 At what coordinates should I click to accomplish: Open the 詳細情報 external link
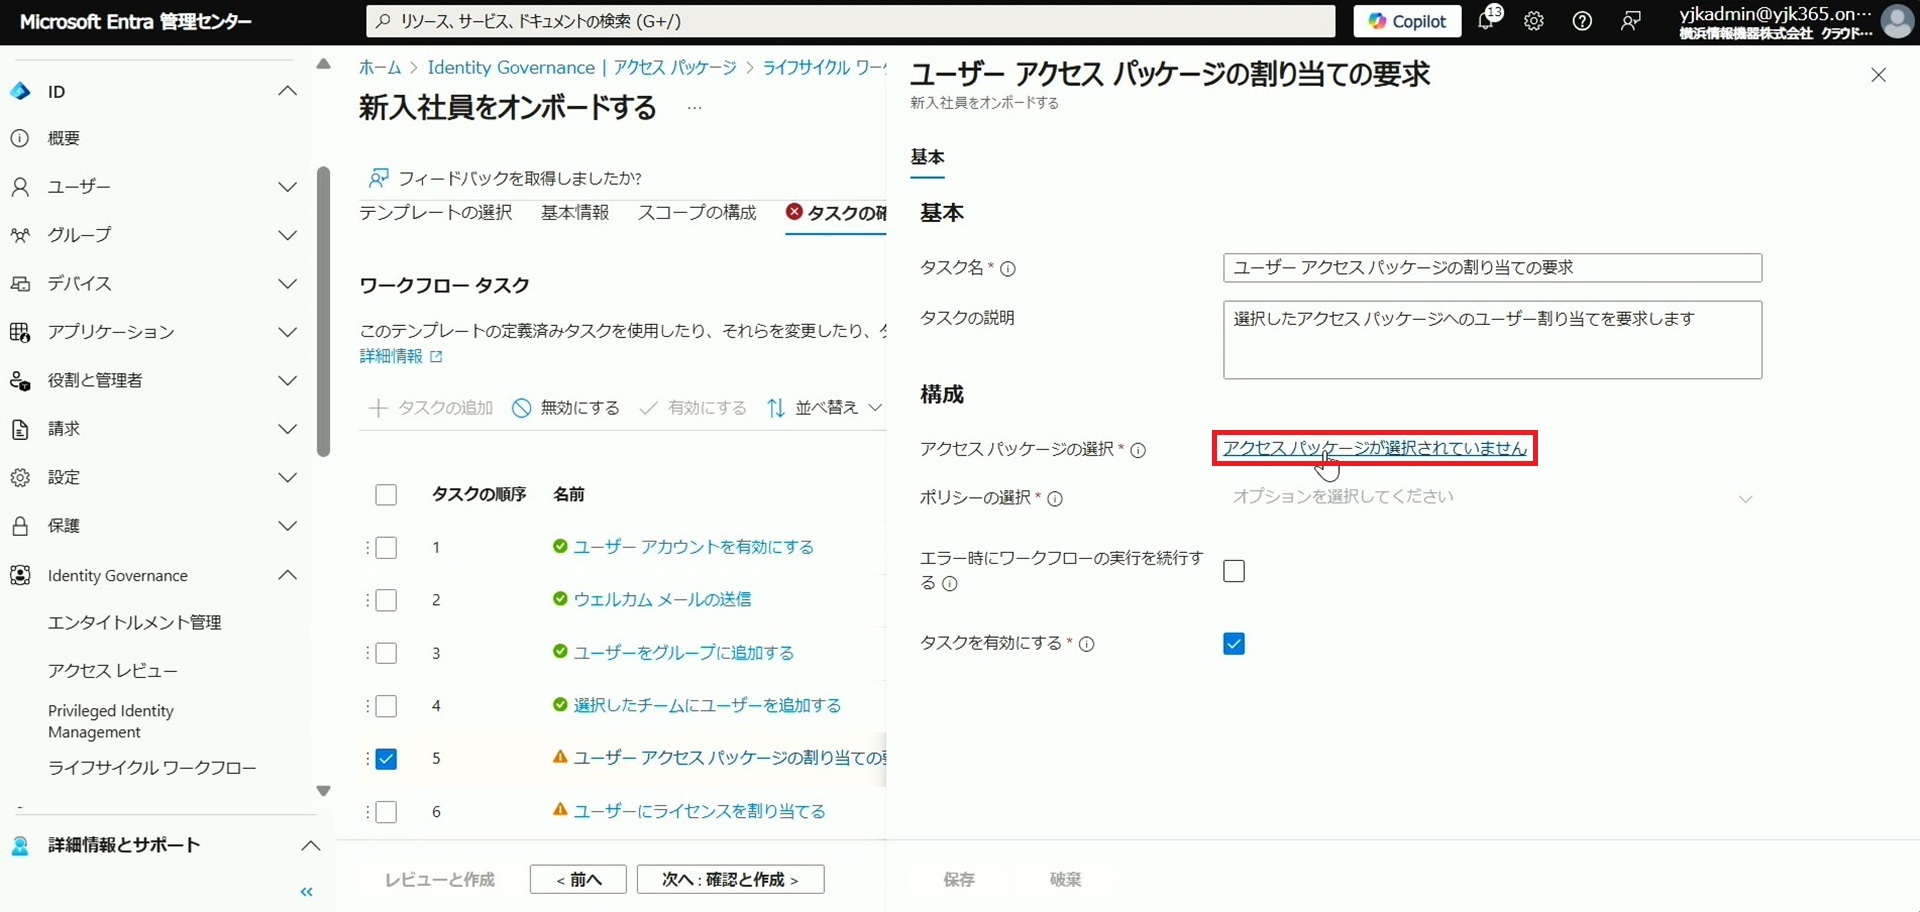[x=401, y=356]
